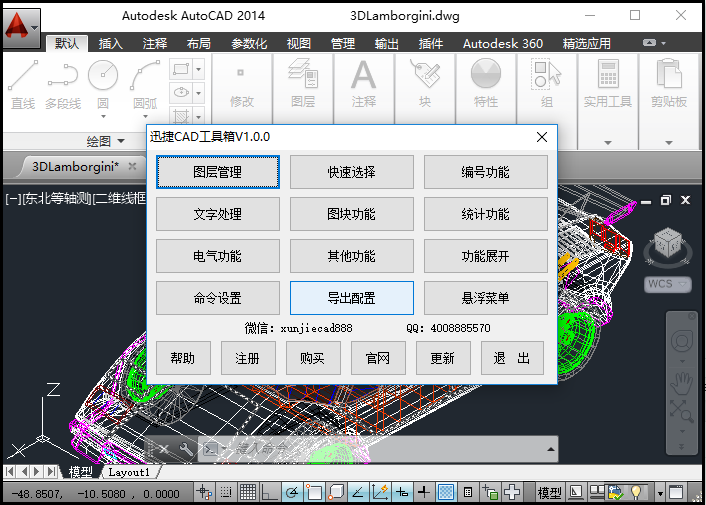Image resolution: width=706 pixels, height=505 pixels.
Task: Click the Exit (退 出) button
Action: click(512, 358)
